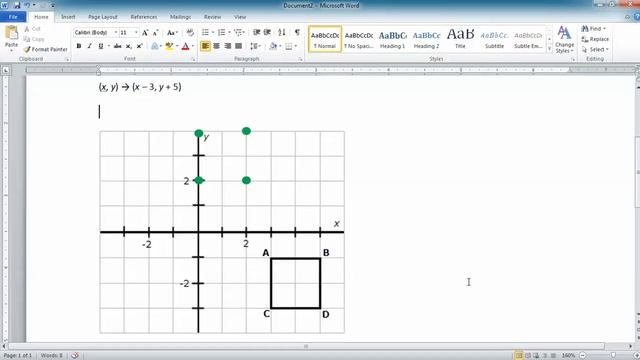Click the Save icon in quick access toolbar
The image size is (640, 360).
(x=17, y=5)
